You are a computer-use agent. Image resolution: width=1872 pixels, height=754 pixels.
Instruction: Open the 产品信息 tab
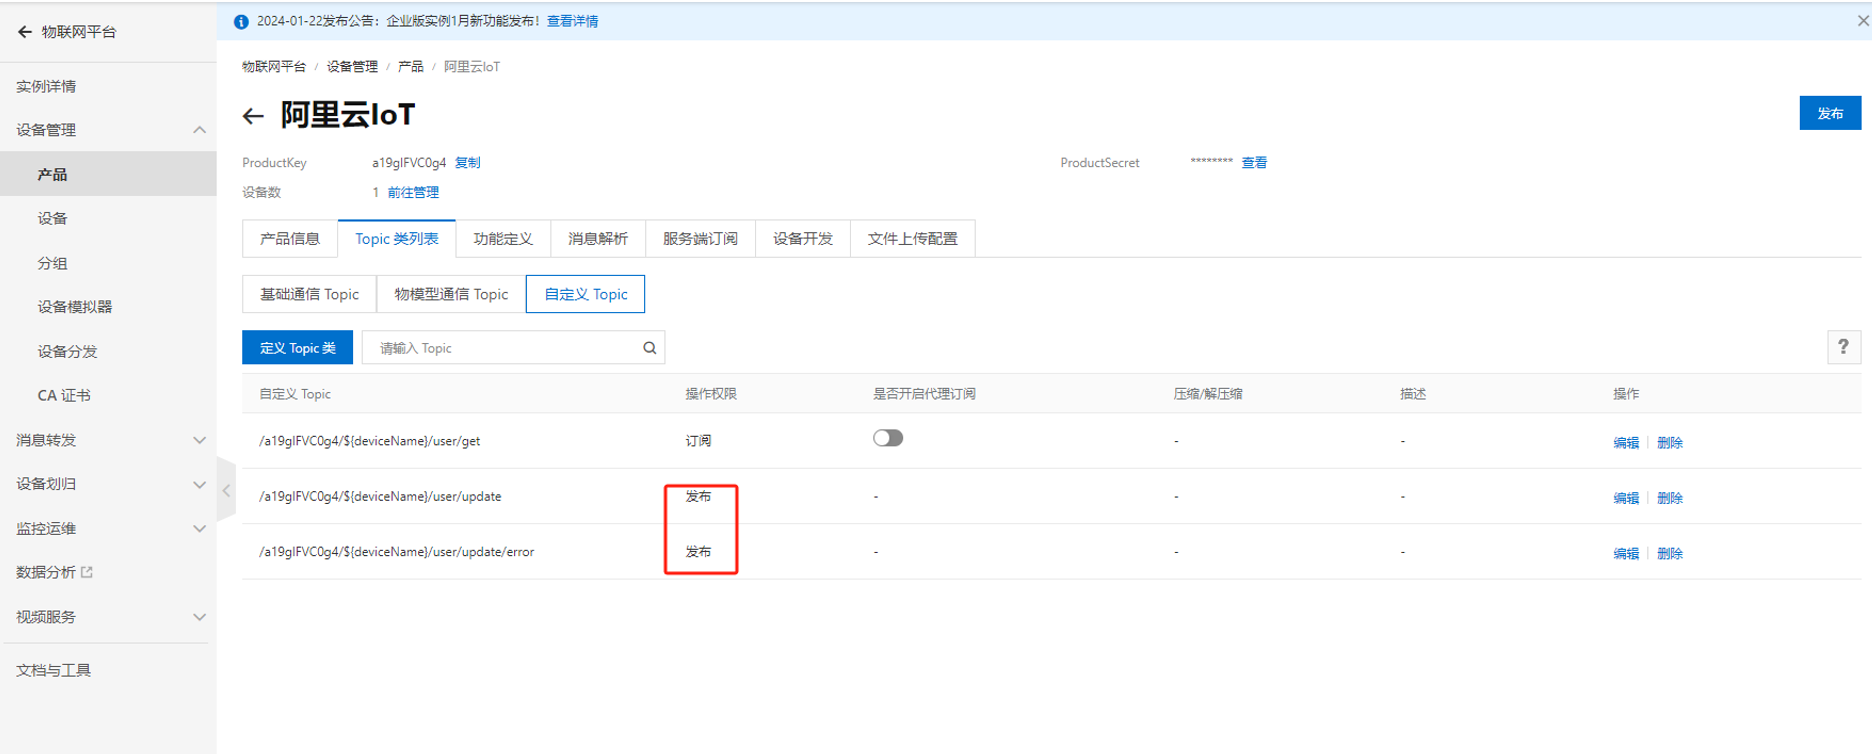click(x=290, y=238)
